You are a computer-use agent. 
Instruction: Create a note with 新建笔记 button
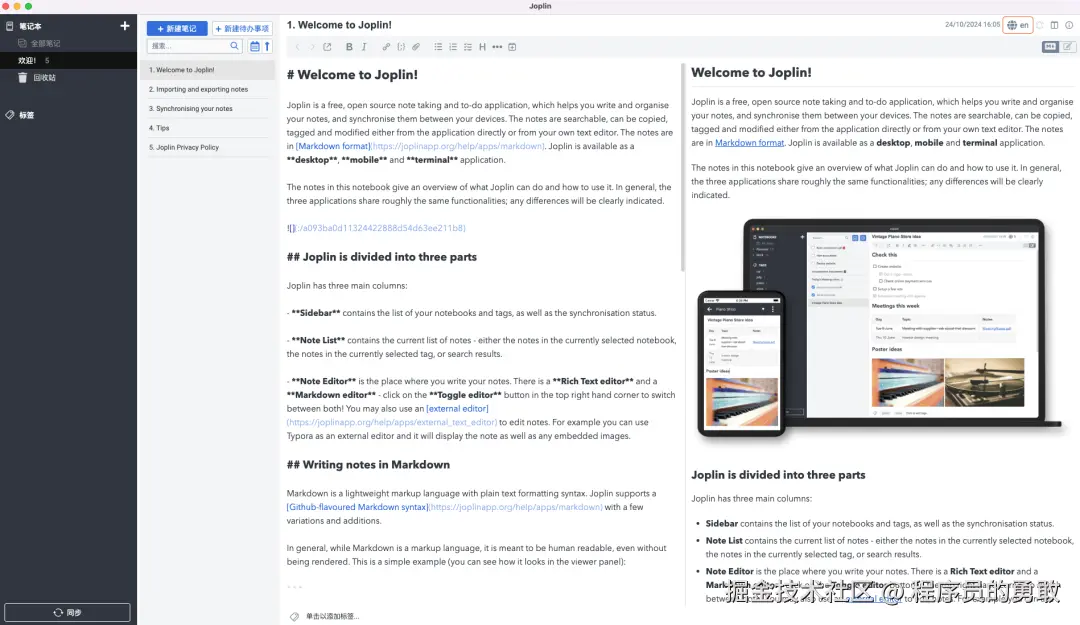(x=177, y=28)
